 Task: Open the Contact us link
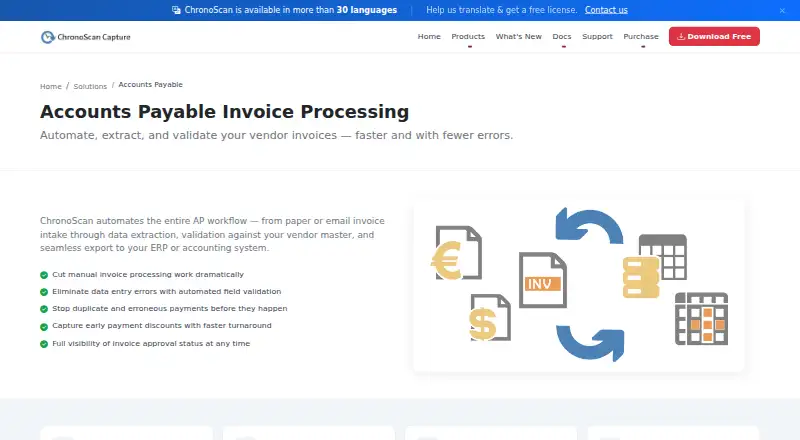(606, 10)
